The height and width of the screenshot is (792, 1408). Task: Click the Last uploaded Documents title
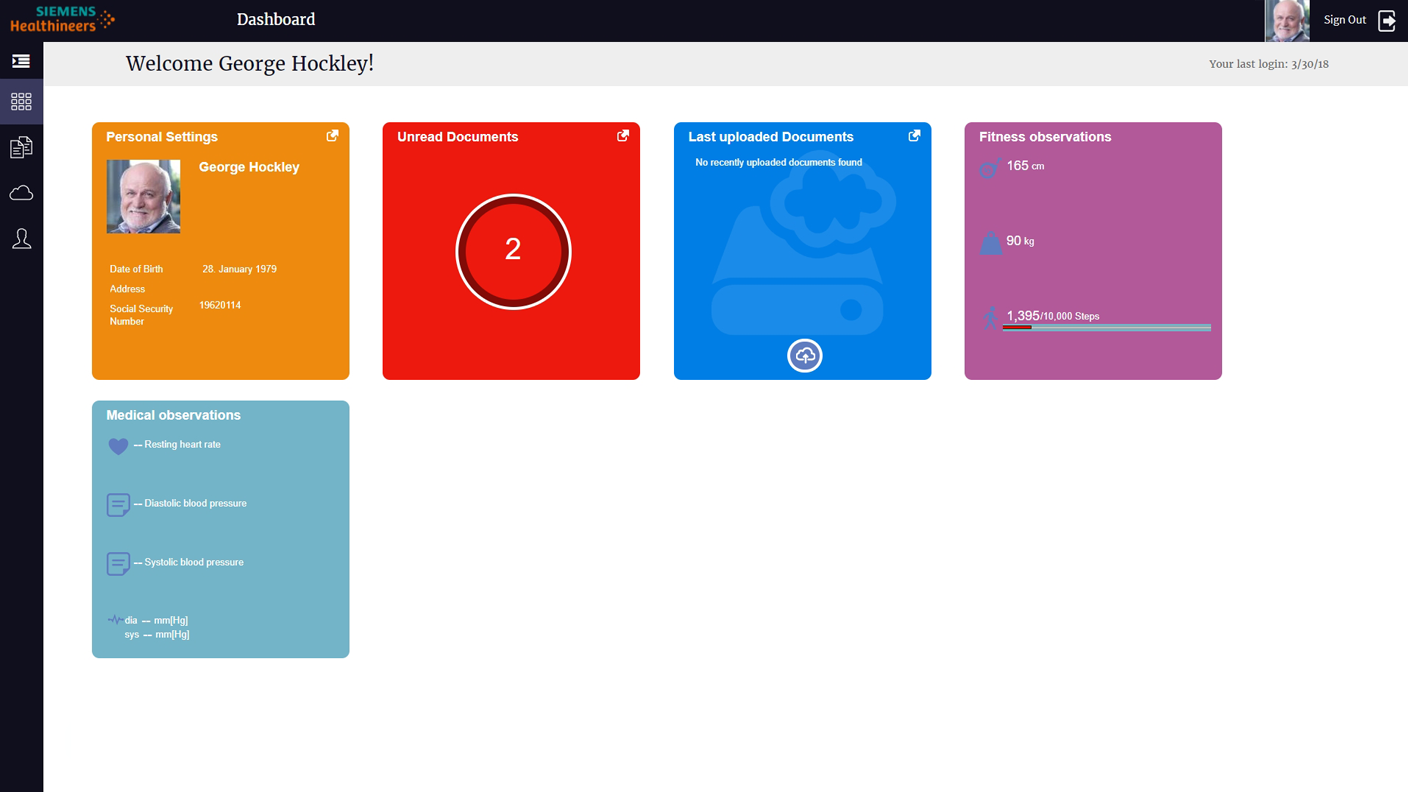[771, 137]
